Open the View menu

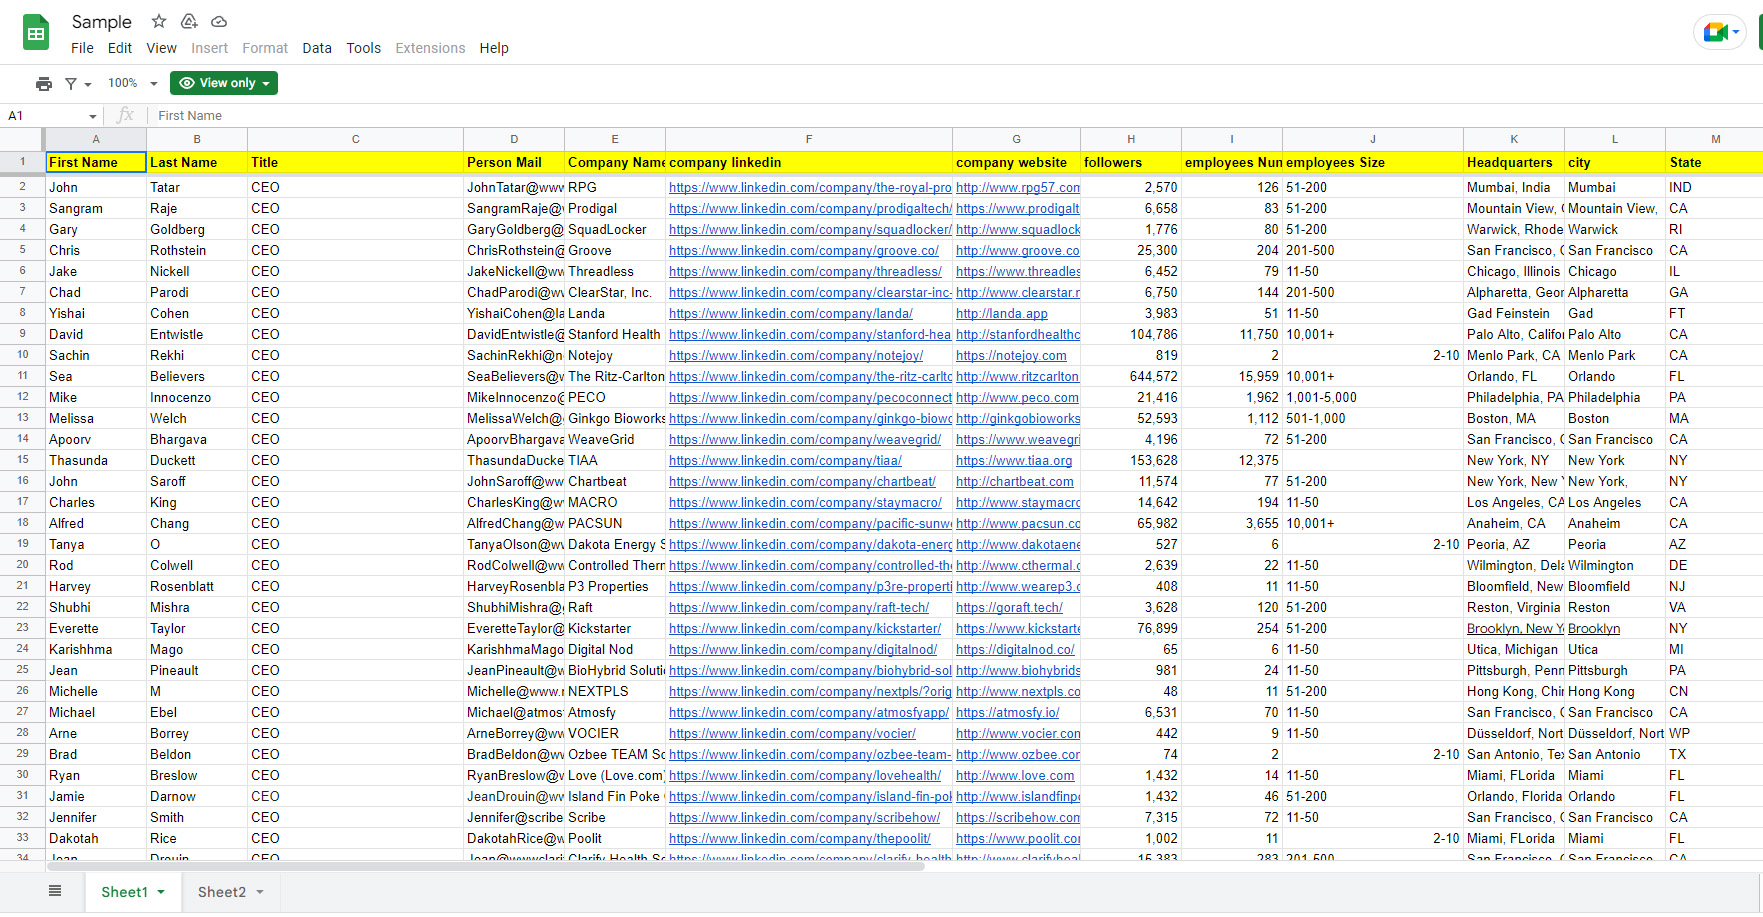[x=161, y=48]
